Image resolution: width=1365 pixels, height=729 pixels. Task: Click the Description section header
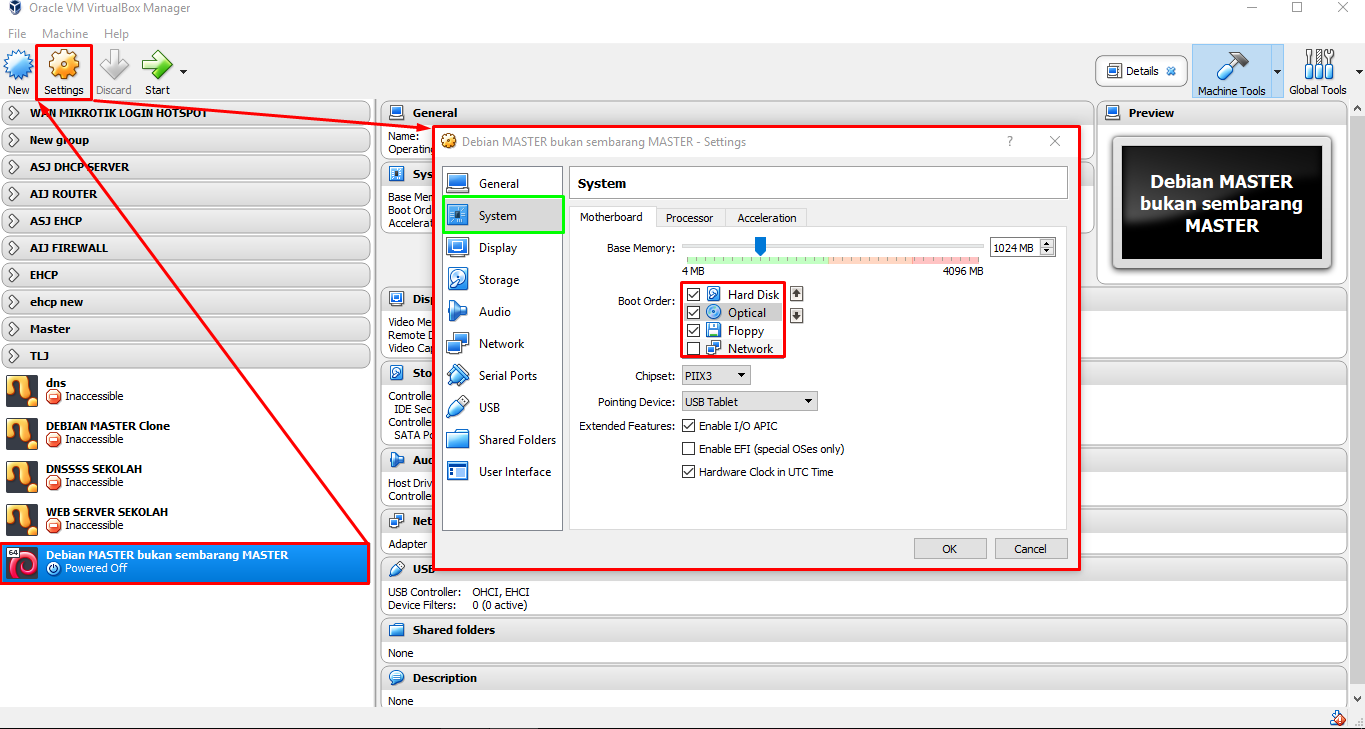[x=862, y=678]
